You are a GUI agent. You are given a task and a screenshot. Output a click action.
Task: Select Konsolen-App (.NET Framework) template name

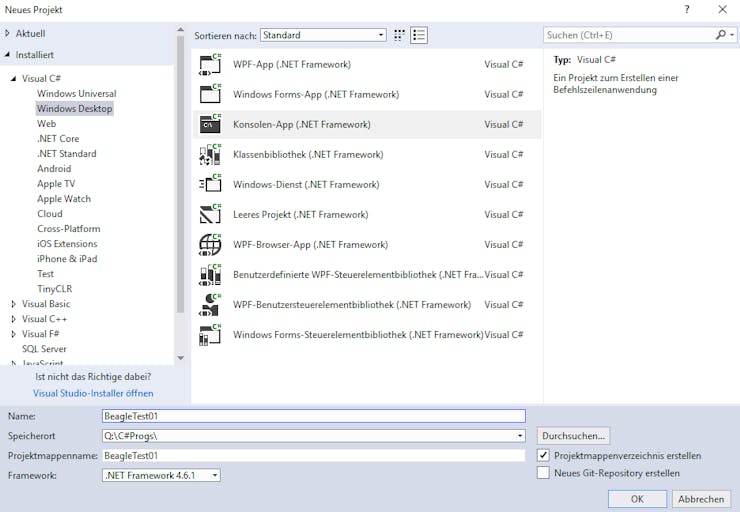click(x=302, y=125)
